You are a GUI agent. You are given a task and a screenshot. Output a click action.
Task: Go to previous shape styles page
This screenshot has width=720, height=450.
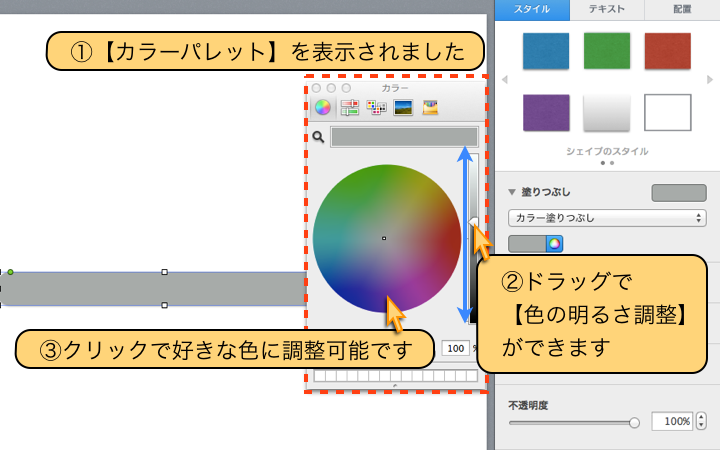pos(504,79)
